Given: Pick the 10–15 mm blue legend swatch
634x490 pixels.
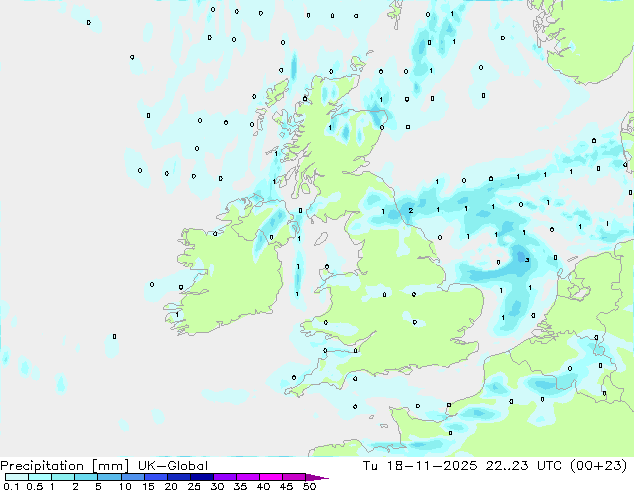Looking at the screenshot, I should (x=132, y=477).
